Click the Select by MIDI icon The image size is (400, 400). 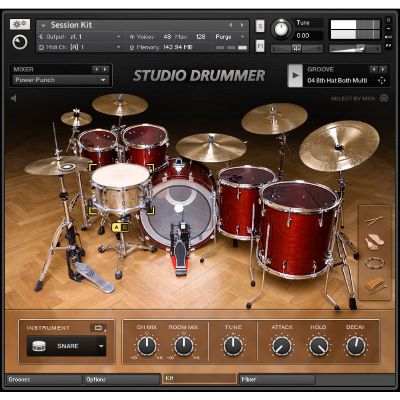pyautogui.click(x=384, y=99)
